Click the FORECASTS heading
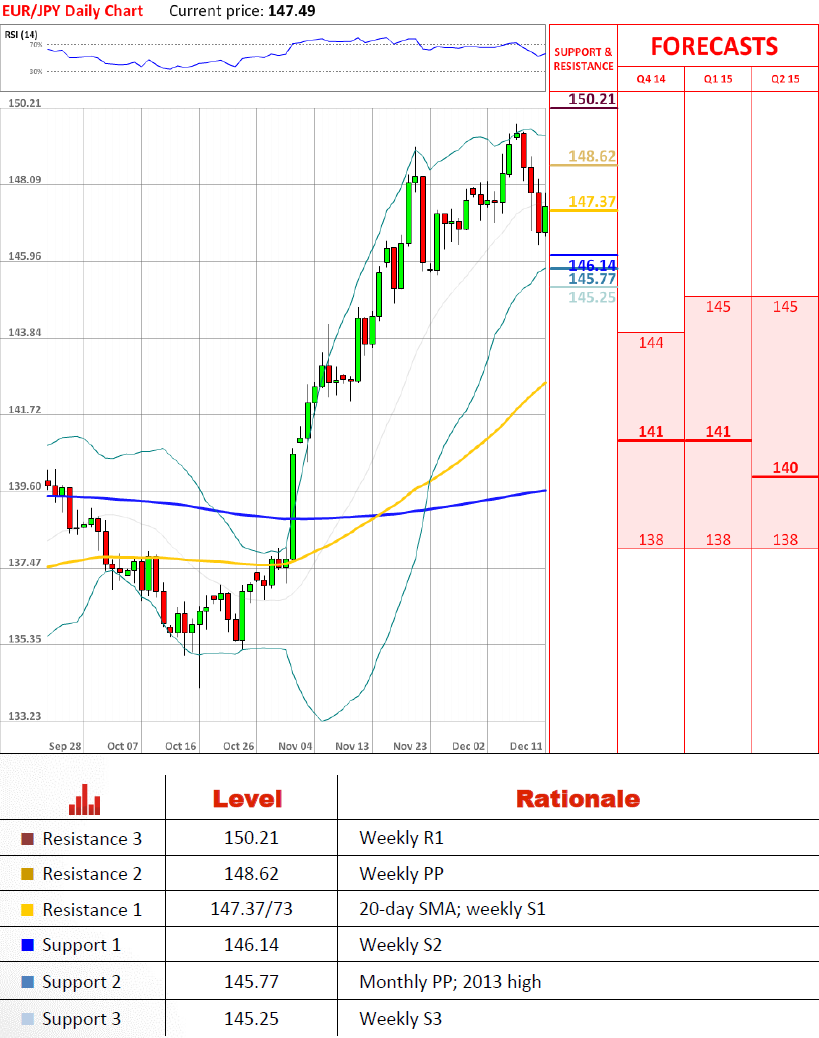Viewport: 819px width, 1038px height. 714,46
